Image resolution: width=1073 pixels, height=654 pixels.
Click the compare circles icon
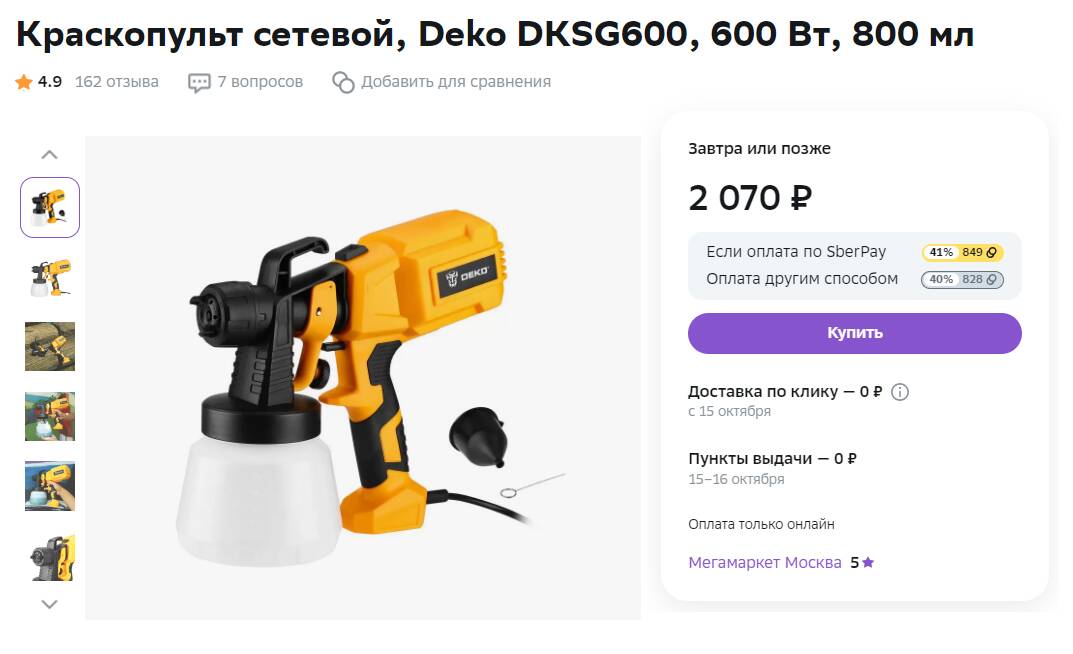point(344,82)
